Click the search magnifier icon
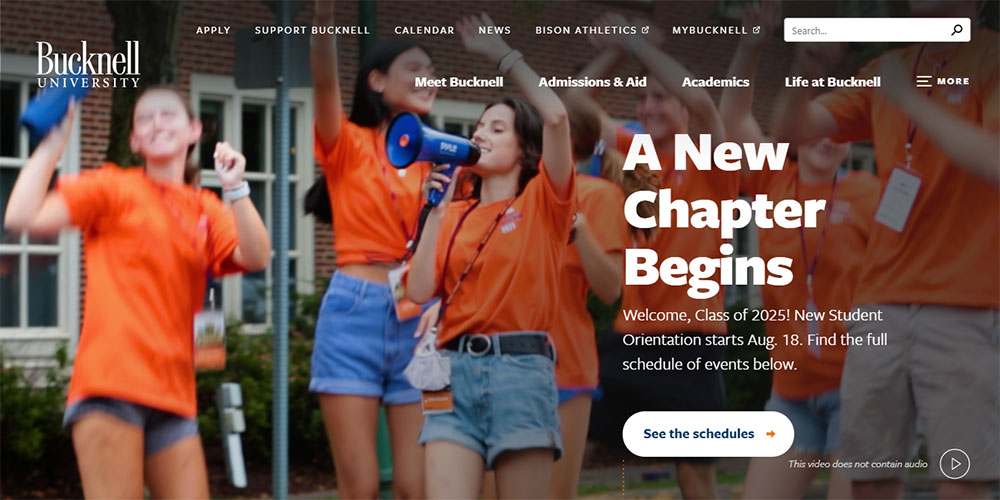 957,30
